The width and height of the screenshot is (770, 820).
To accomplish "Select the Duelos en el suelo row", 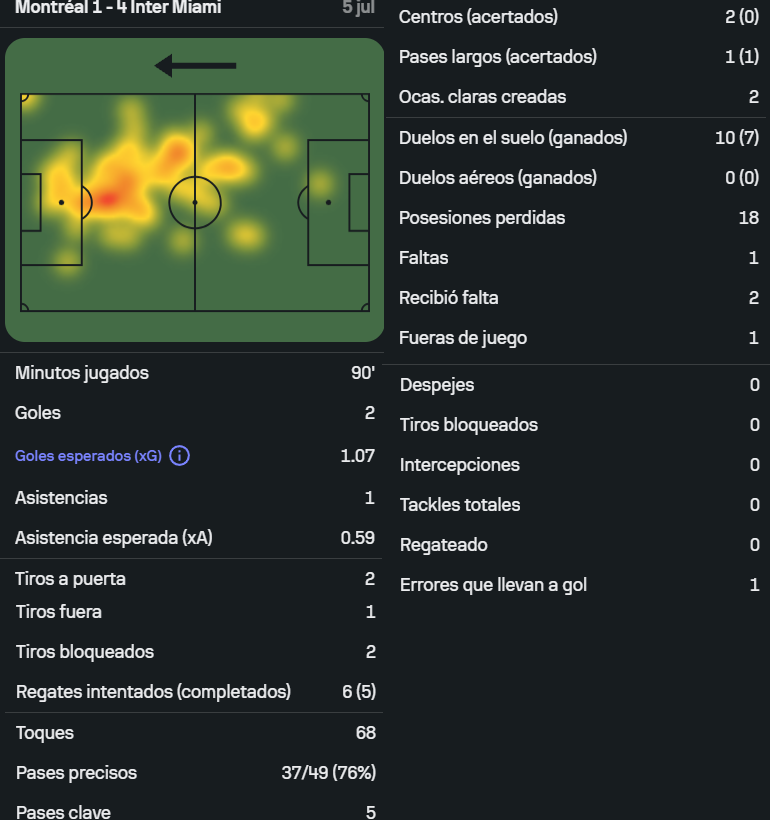I will tap(578, 138).
